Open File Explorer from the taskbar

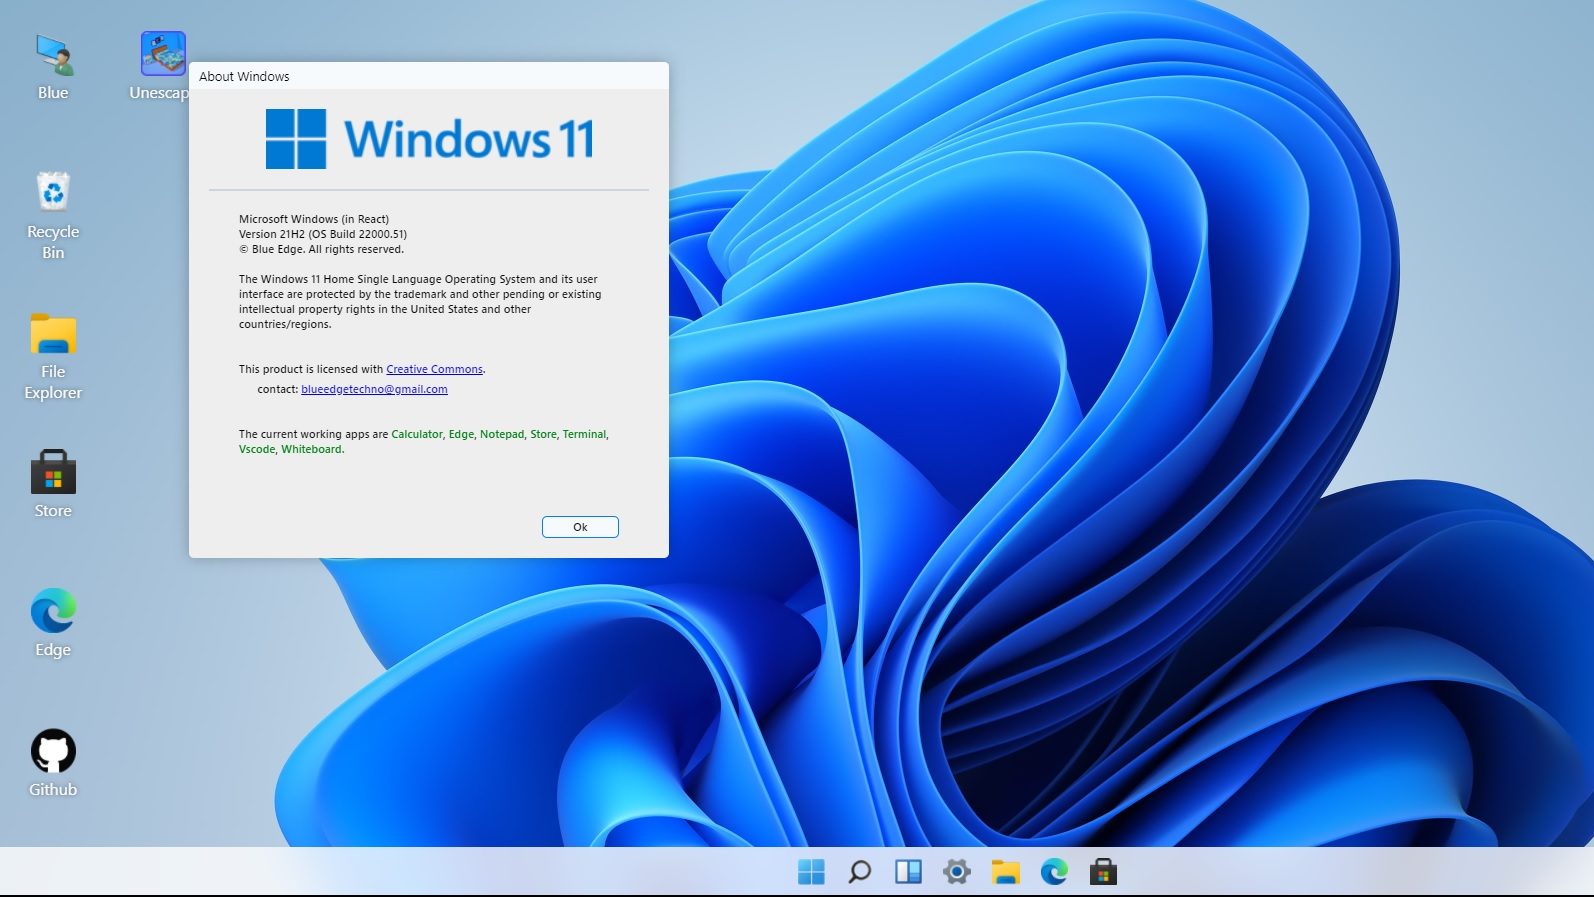click(1005, 872)
